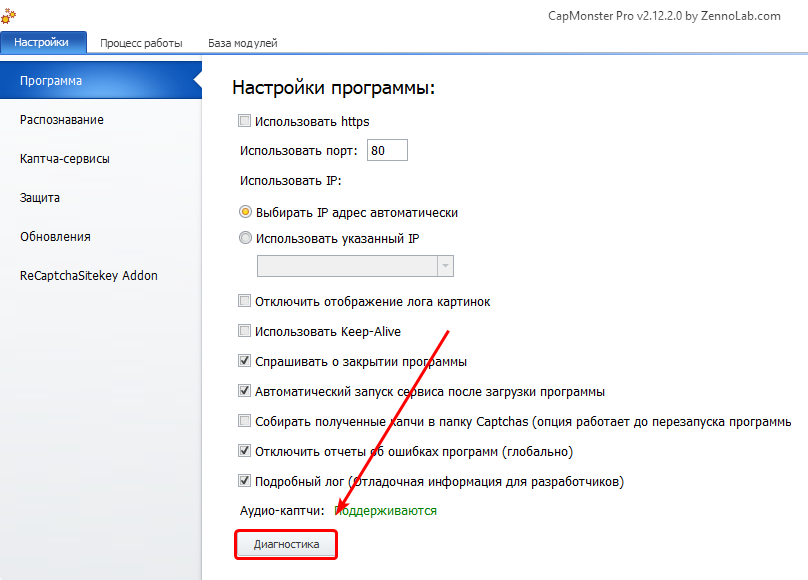Toggle "Отключить отображение лога картинок" checkbox
The height and width of the screenshot is (580, 808).
(245, 301)
